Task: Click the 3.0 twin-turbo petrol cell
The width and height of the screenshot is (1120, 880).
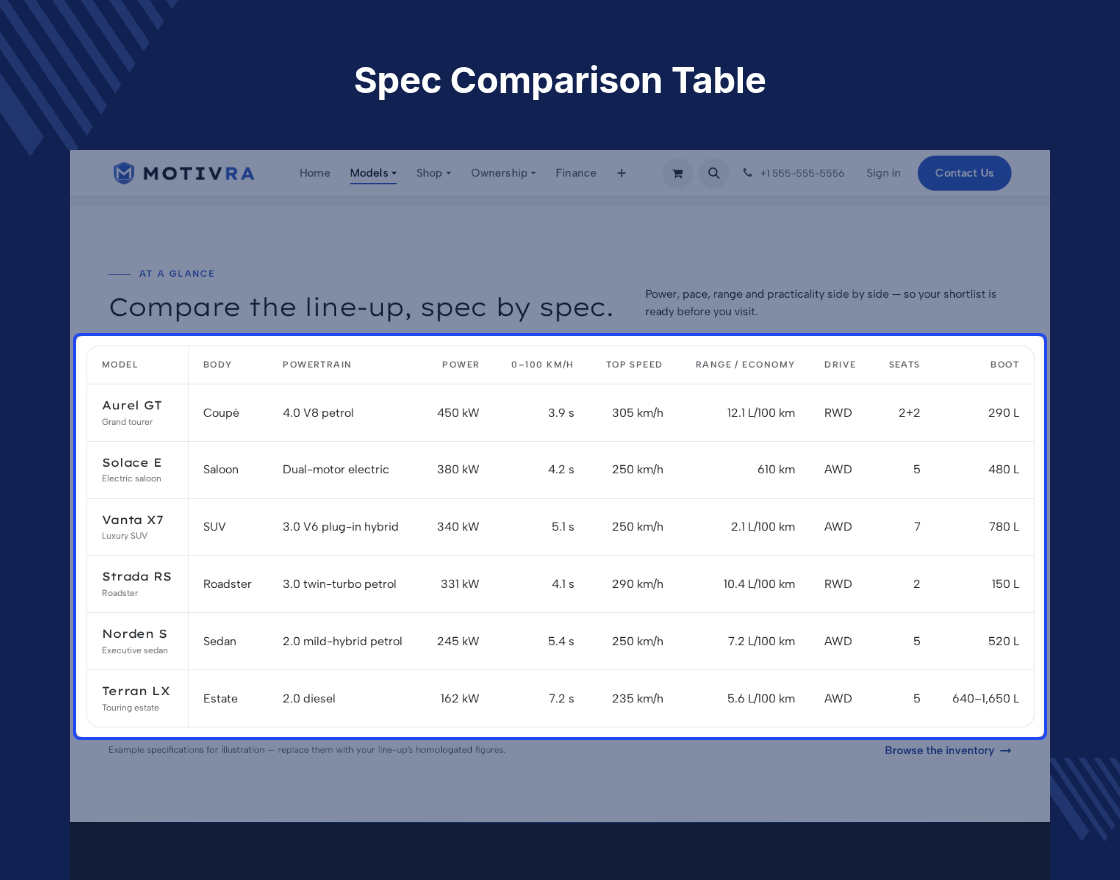Action: tap(339, 584)
